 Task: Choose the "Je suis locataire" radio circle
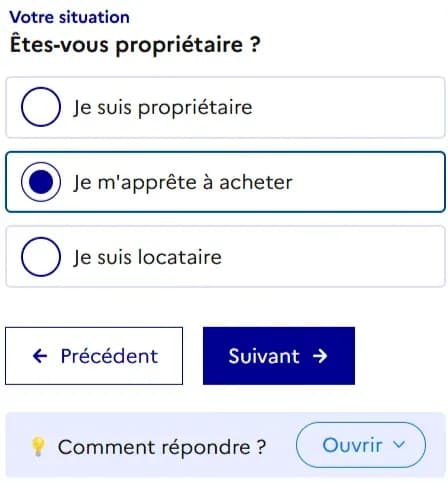click(x=41, y=257)
